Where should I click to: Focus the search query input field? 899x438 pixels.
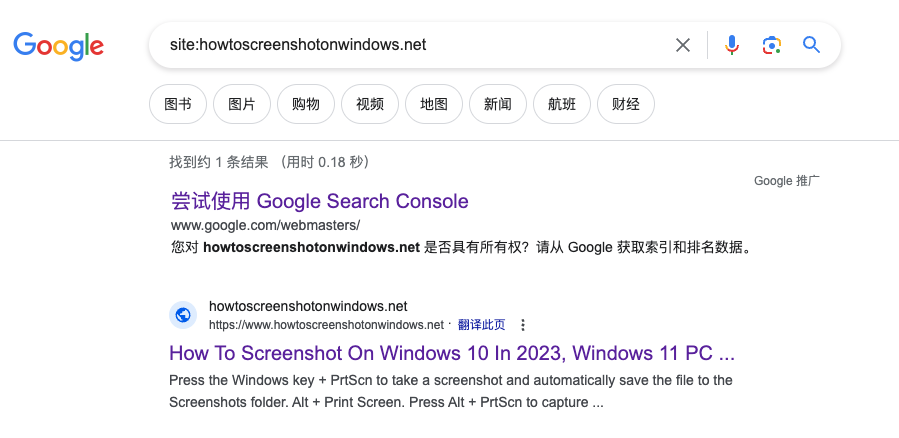pyautogui.click(x=410, y=45)
